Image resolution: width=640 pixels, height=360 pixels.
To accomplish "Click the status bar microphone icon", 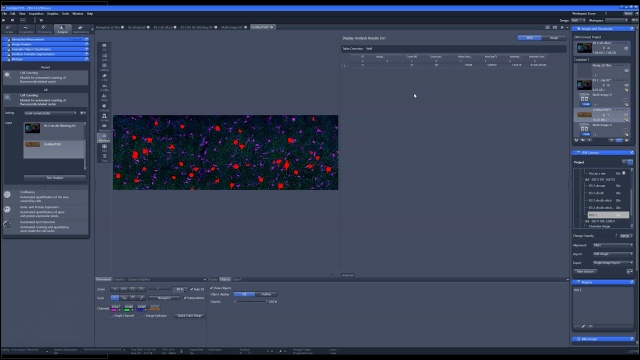I will coord(182,351).
